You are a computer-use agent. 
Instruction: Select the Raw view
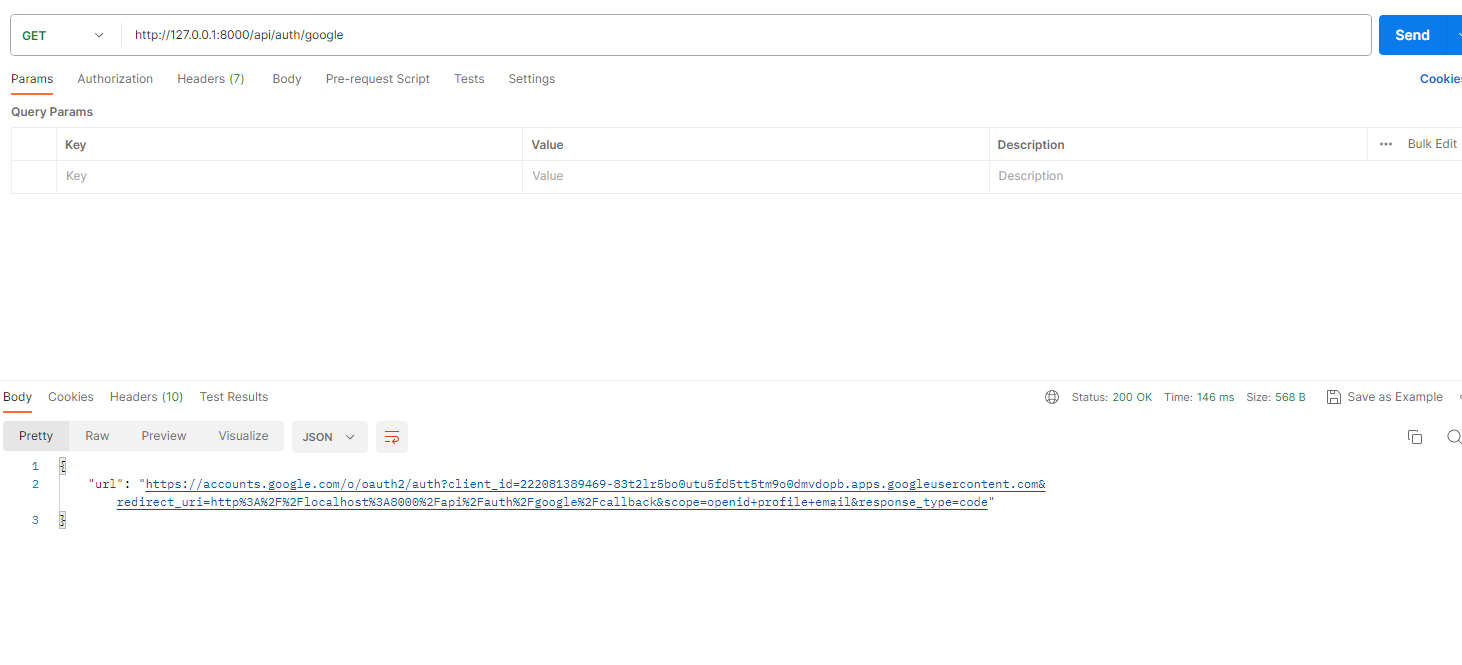97,436
